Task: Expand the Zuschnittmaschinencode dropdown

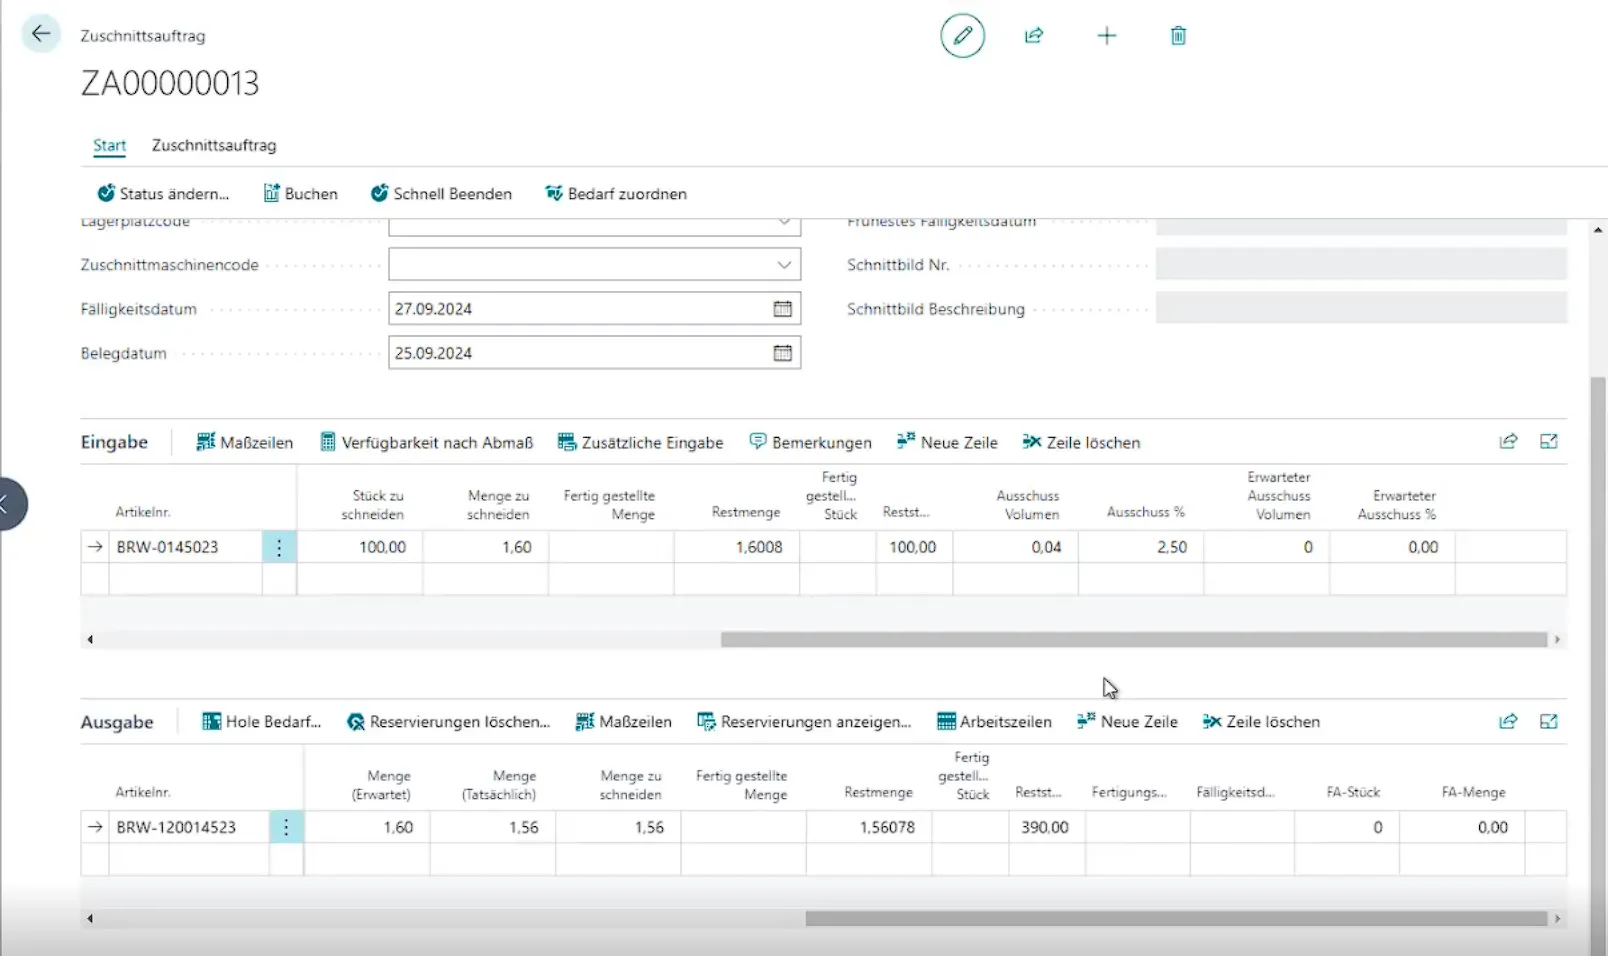Action: (784, 265)
